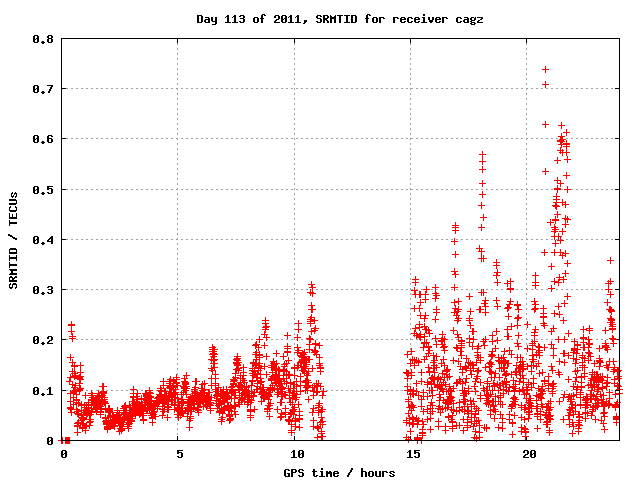Click the highest black data point above 0.7

coord(545,69)
